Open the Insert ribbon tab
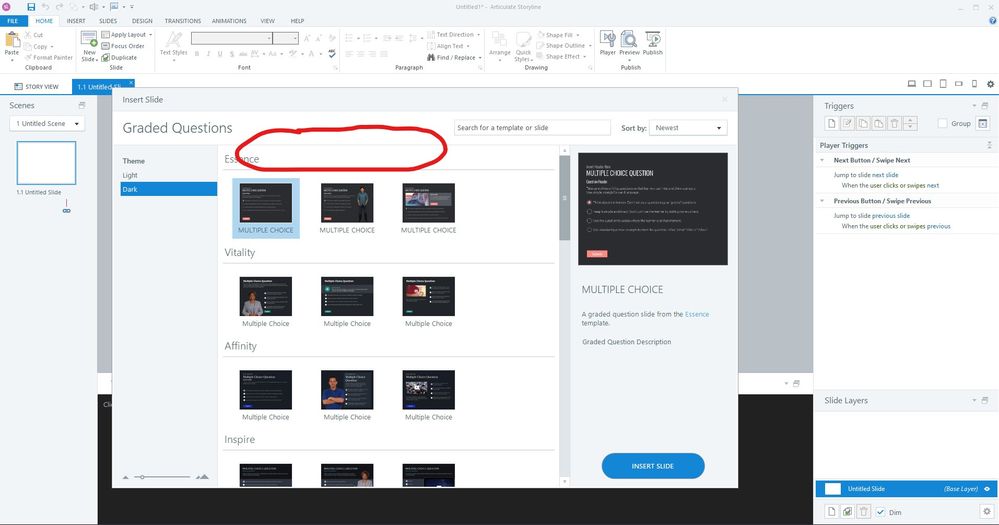The image size is (999, 525). pyautogui.click(x=76, y=20)
